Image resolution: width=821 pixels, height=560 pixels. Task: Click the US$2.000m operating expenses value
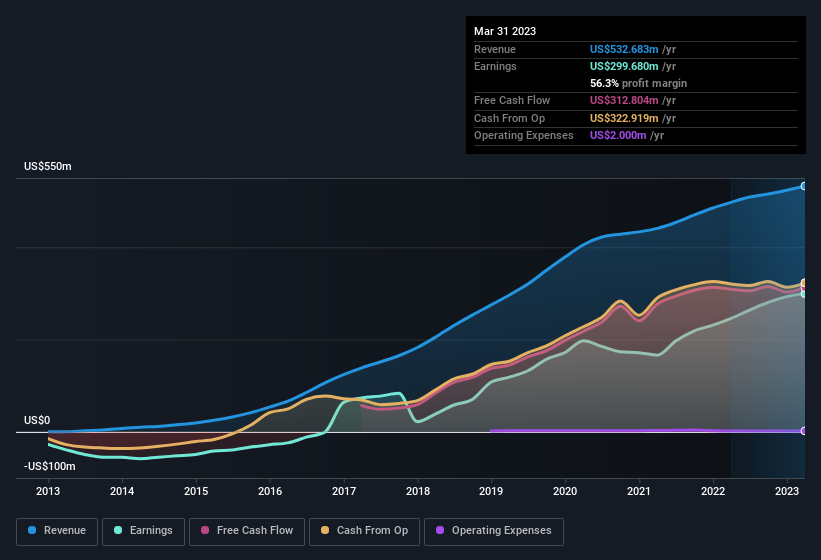coord(618,136)
